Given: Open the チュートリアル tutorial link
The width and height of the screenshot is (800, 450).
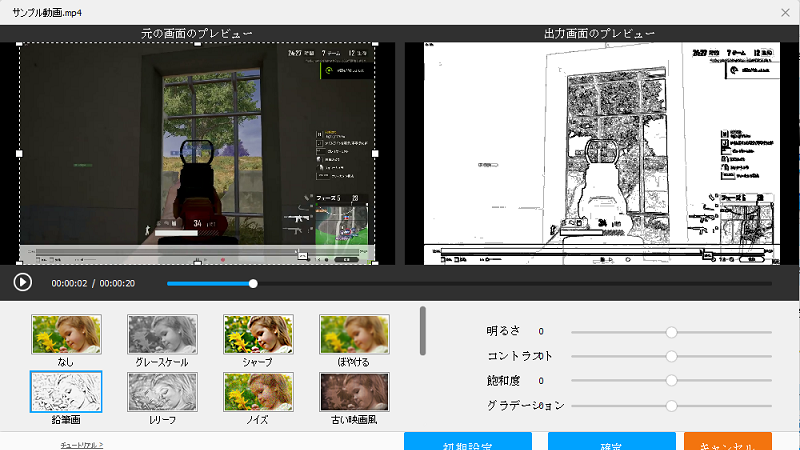Looking at the screenshot, I should 82,445.
